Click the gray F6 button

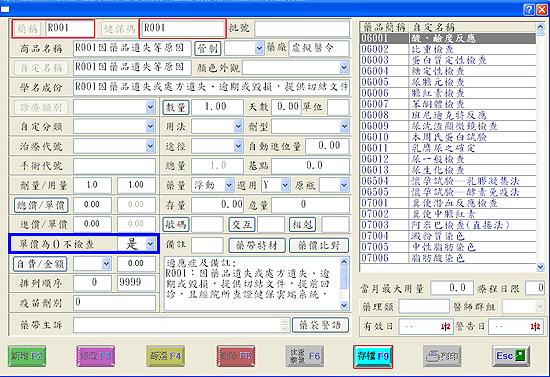(304, 356)
